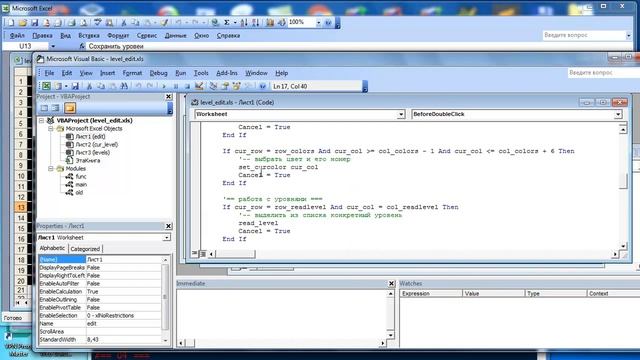The height and width of the screenshot is (360, 640).
Task: Click Format Painter brush in Excel toolbar
Action: [164, 22]
